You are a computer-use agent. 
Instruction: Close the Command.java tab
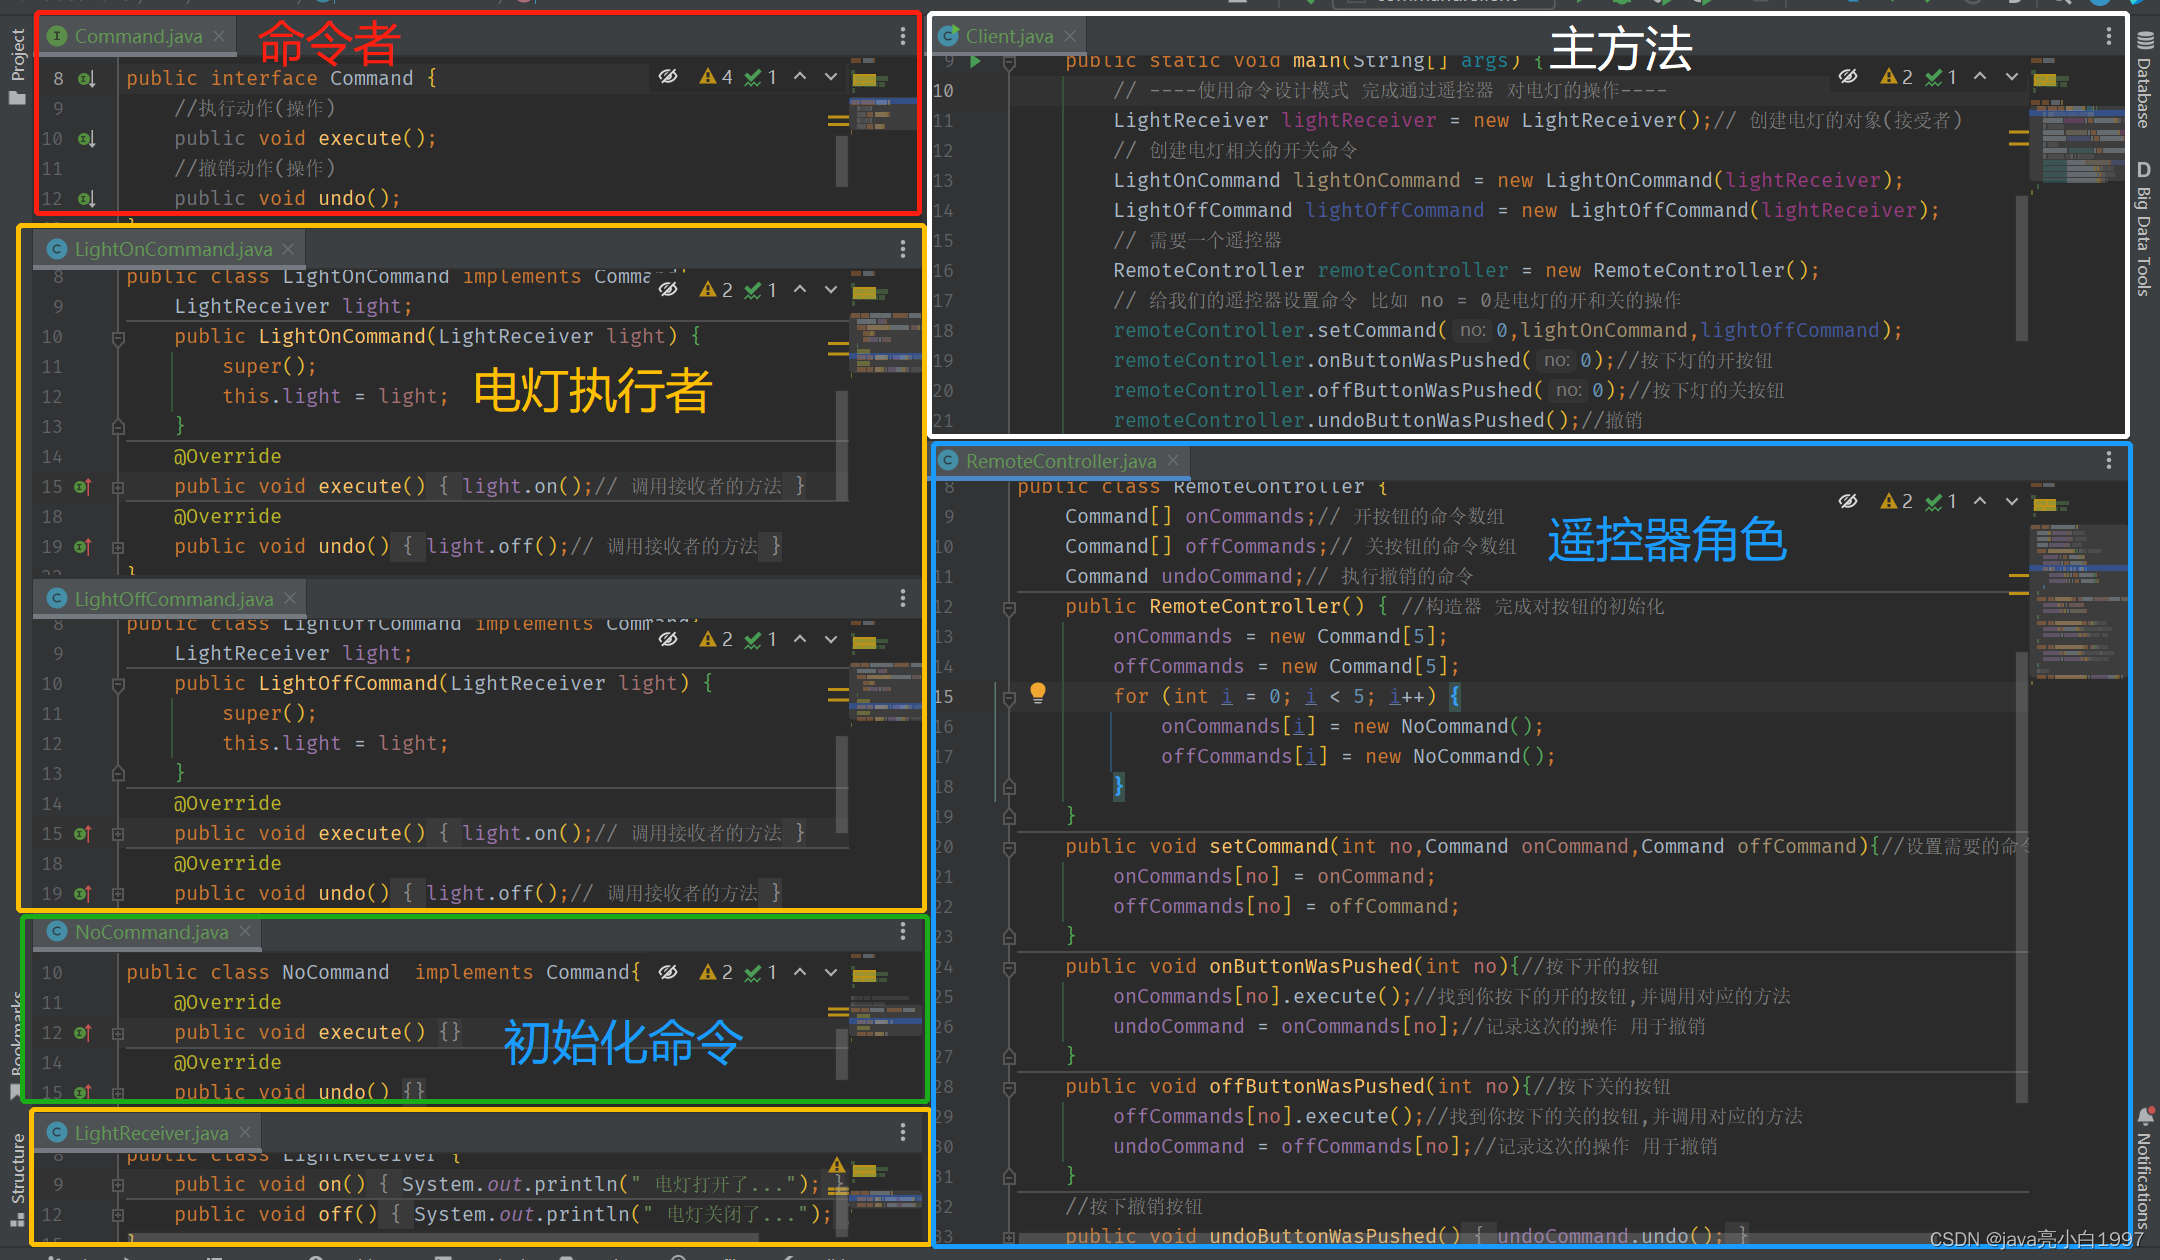click(219, 36)
